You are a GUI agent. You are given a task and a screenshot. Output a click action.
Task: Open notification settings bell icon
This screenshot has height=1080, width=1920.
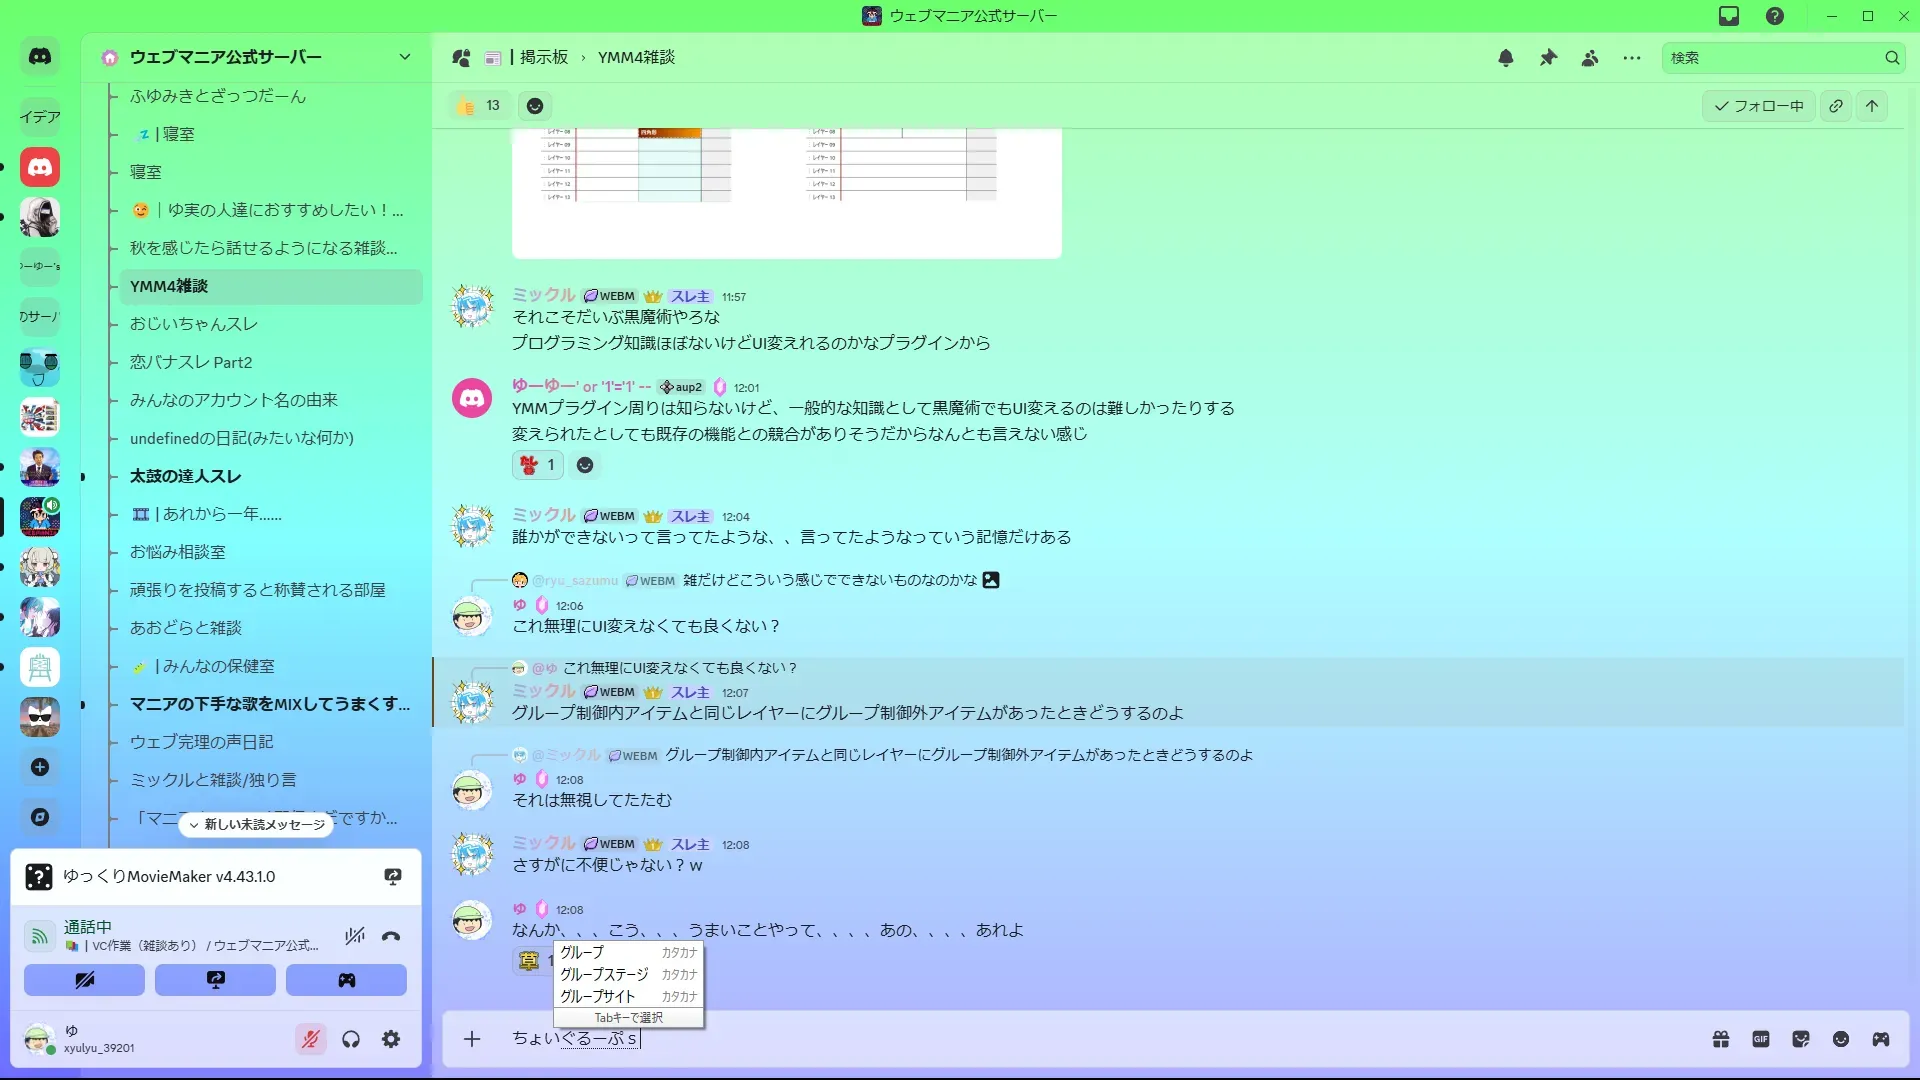coord(1506,58)
